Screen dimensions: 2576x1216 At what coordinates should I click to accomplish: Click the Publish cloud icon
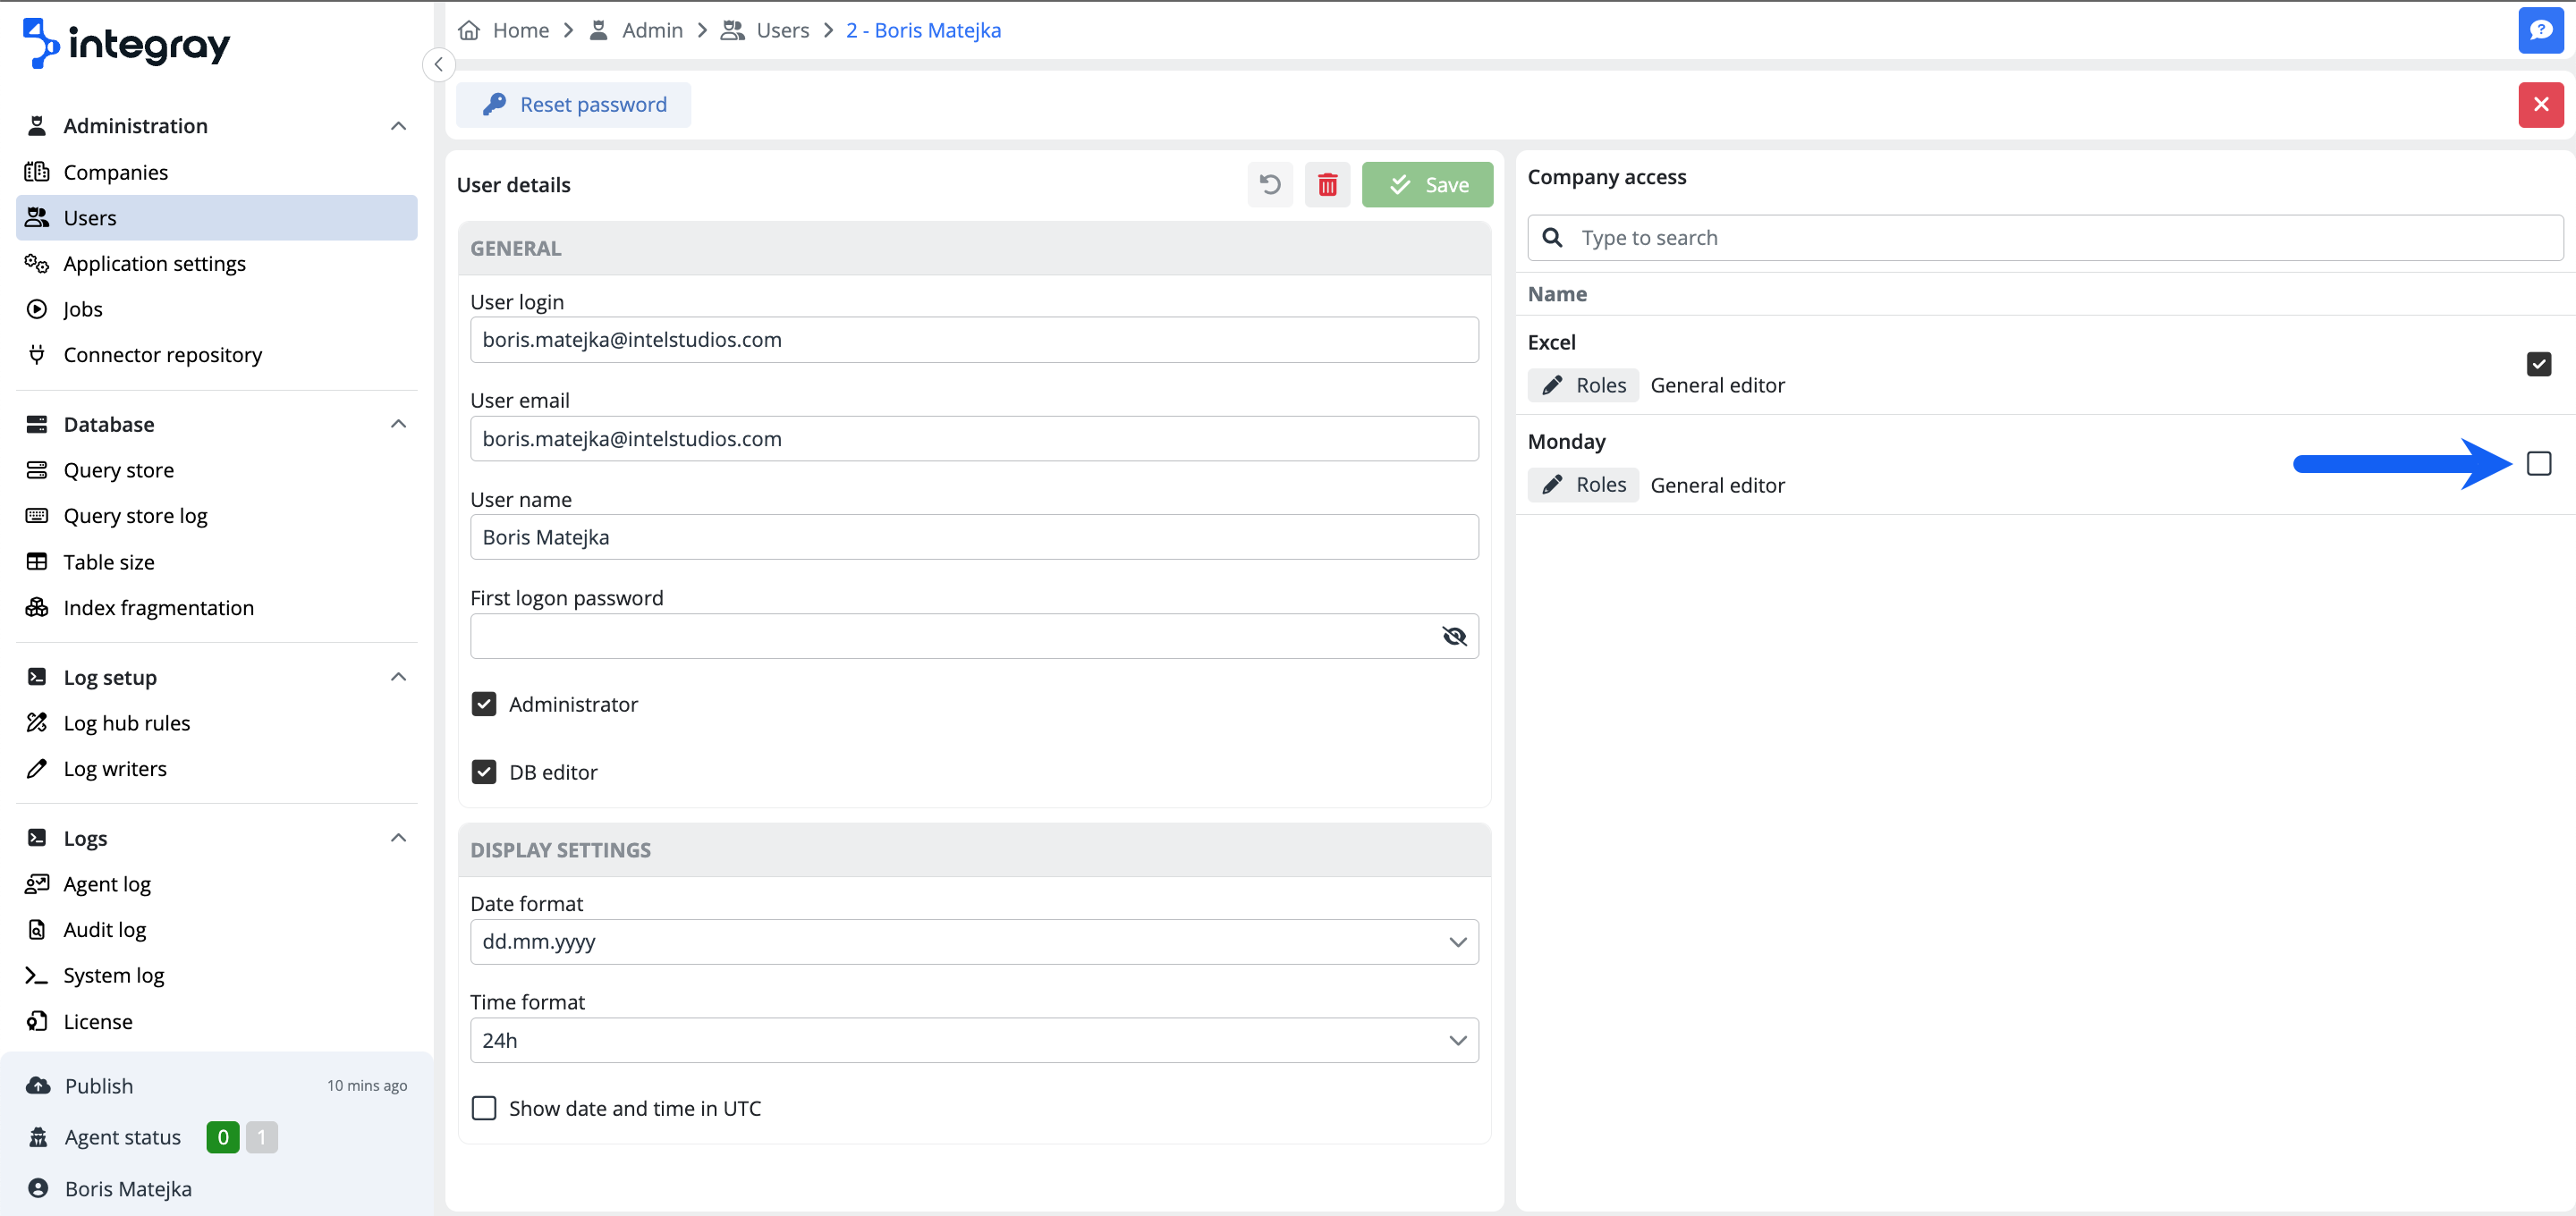tap(38, 1085)
